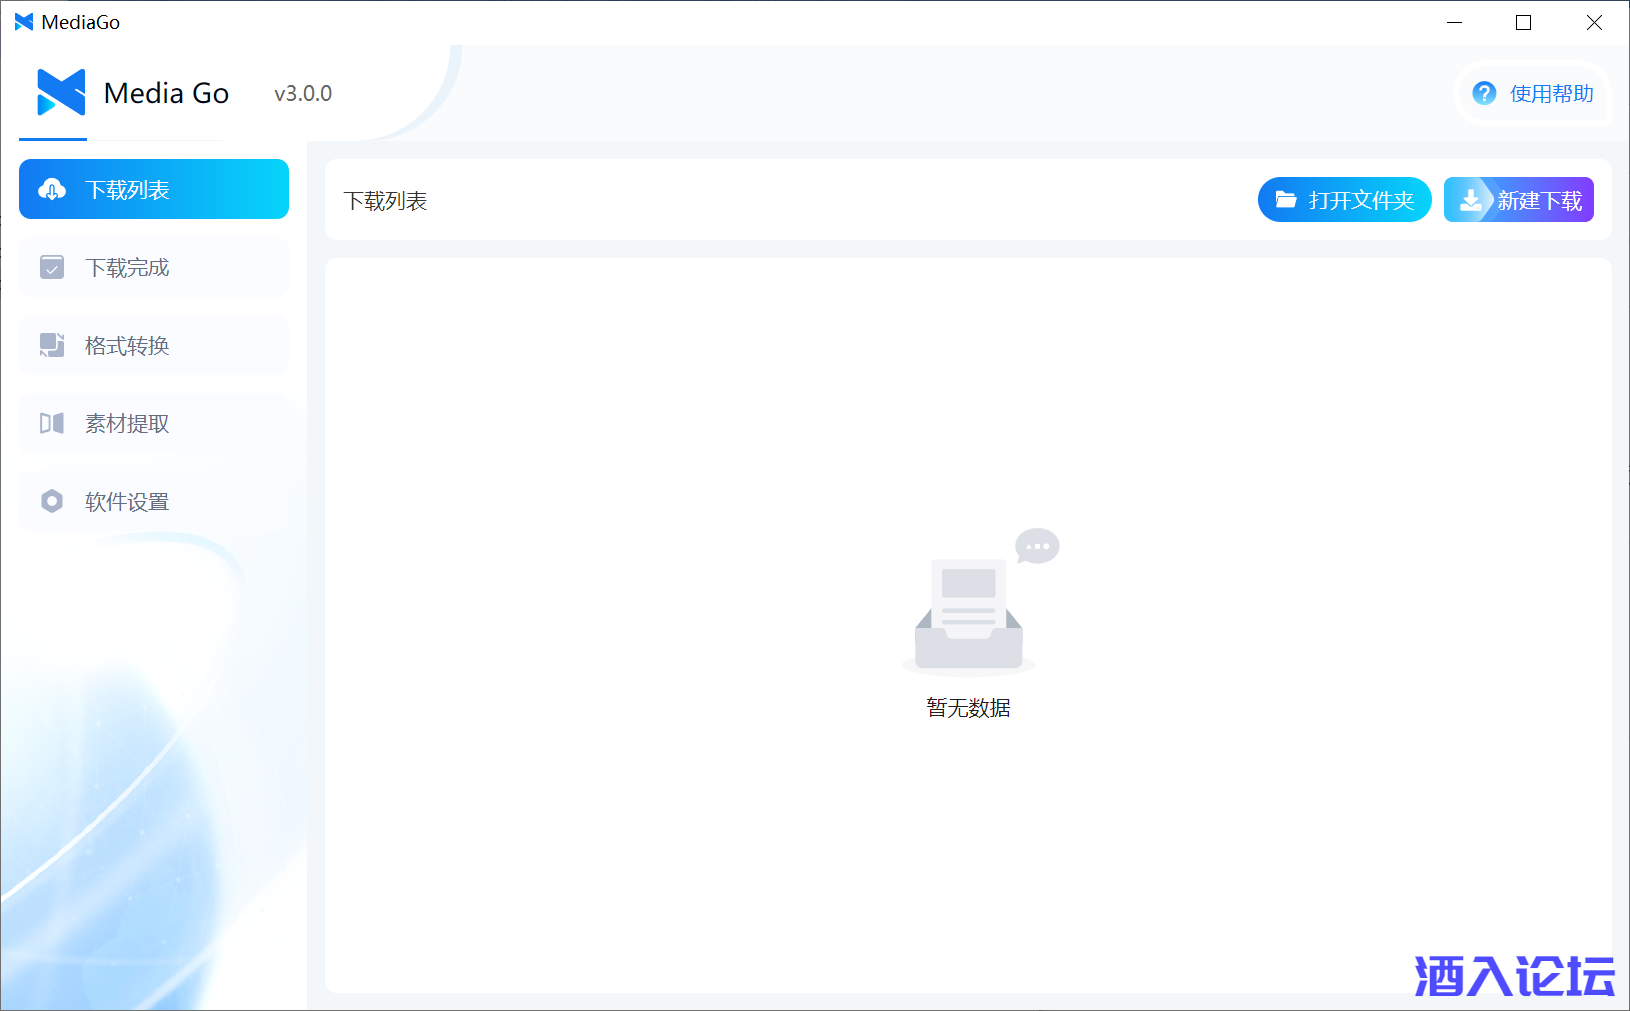Open the 使用帮助 help link

point(1532,93)
